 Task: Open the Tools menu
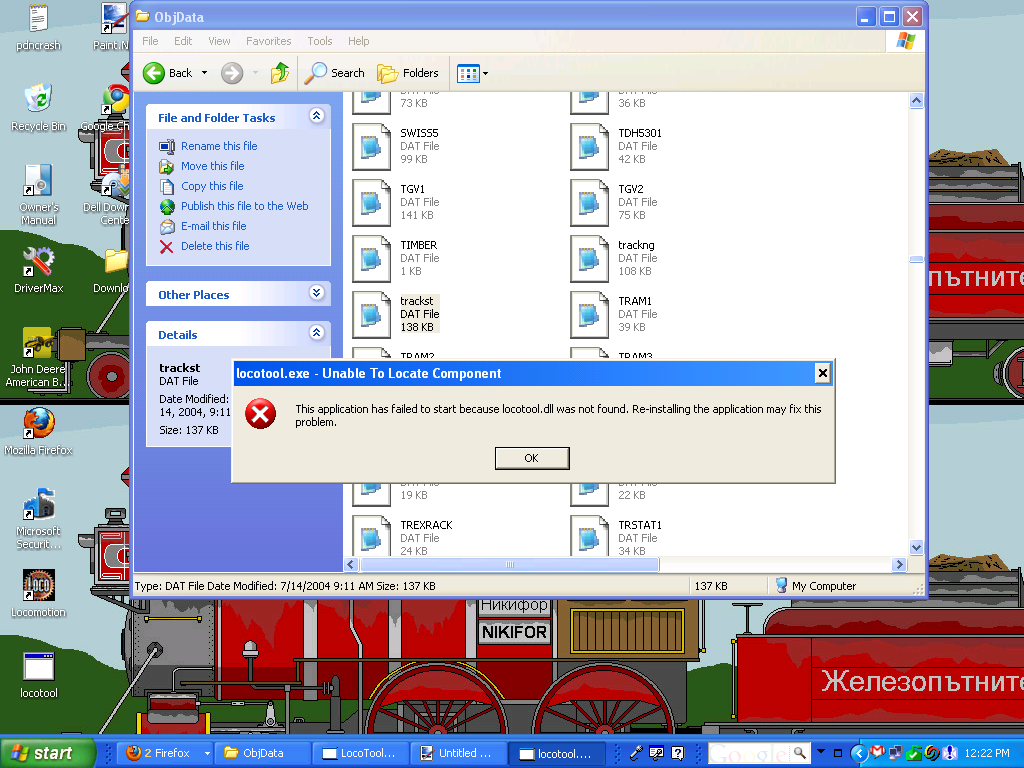320,40
